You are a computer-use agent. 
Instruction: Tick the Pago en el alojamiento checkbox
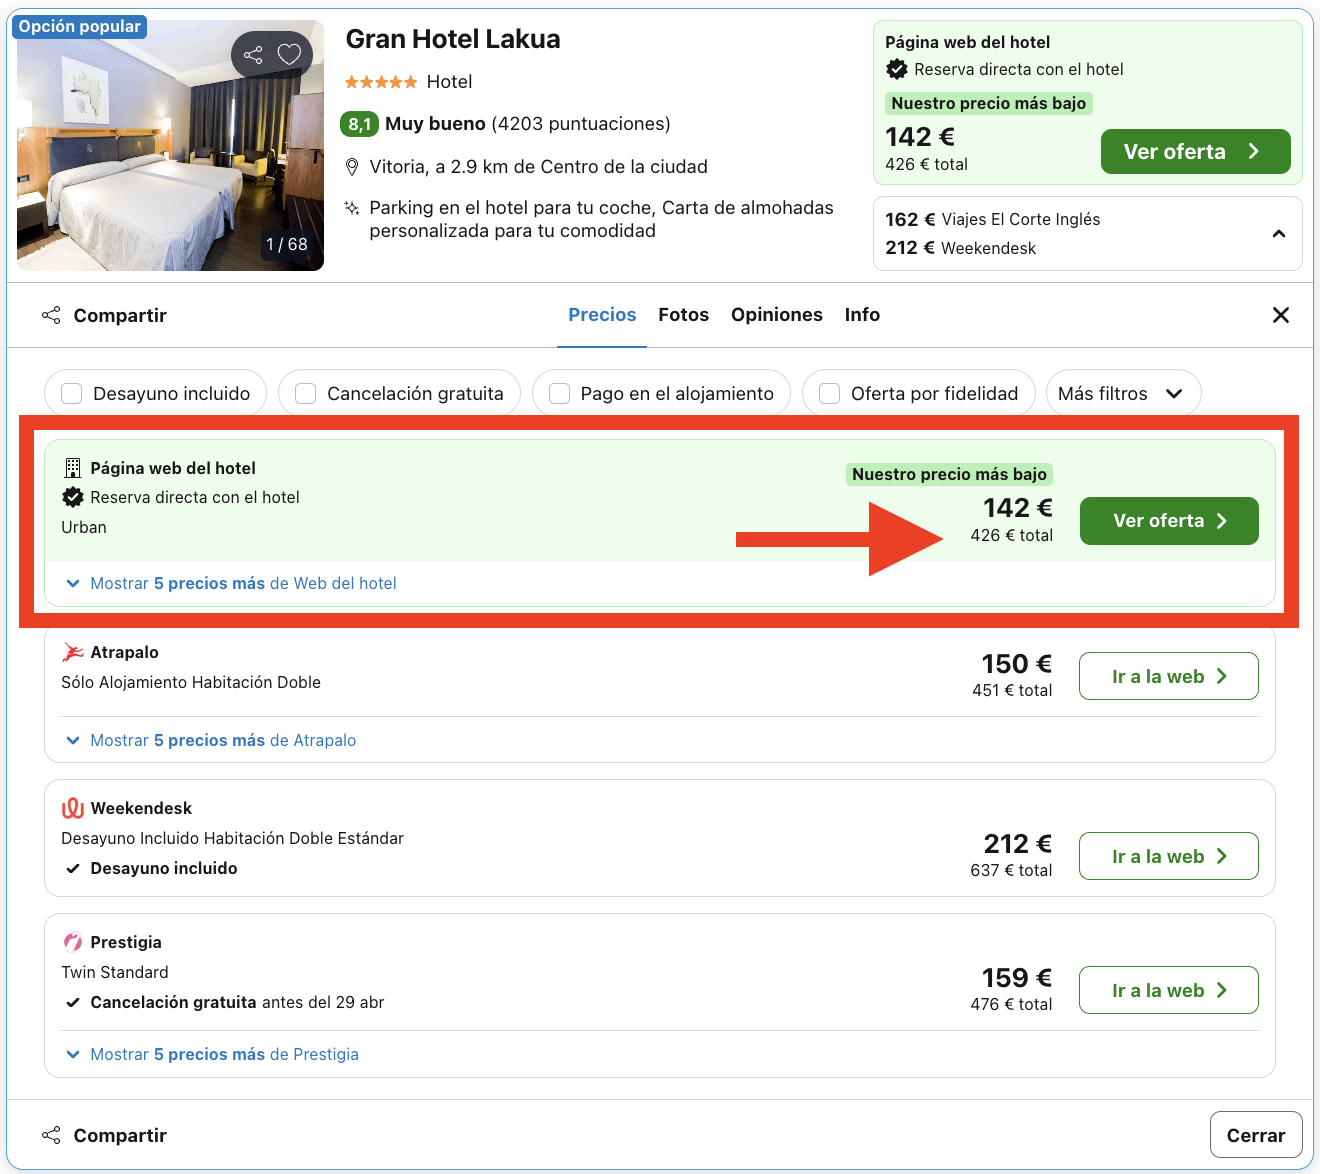560,394
